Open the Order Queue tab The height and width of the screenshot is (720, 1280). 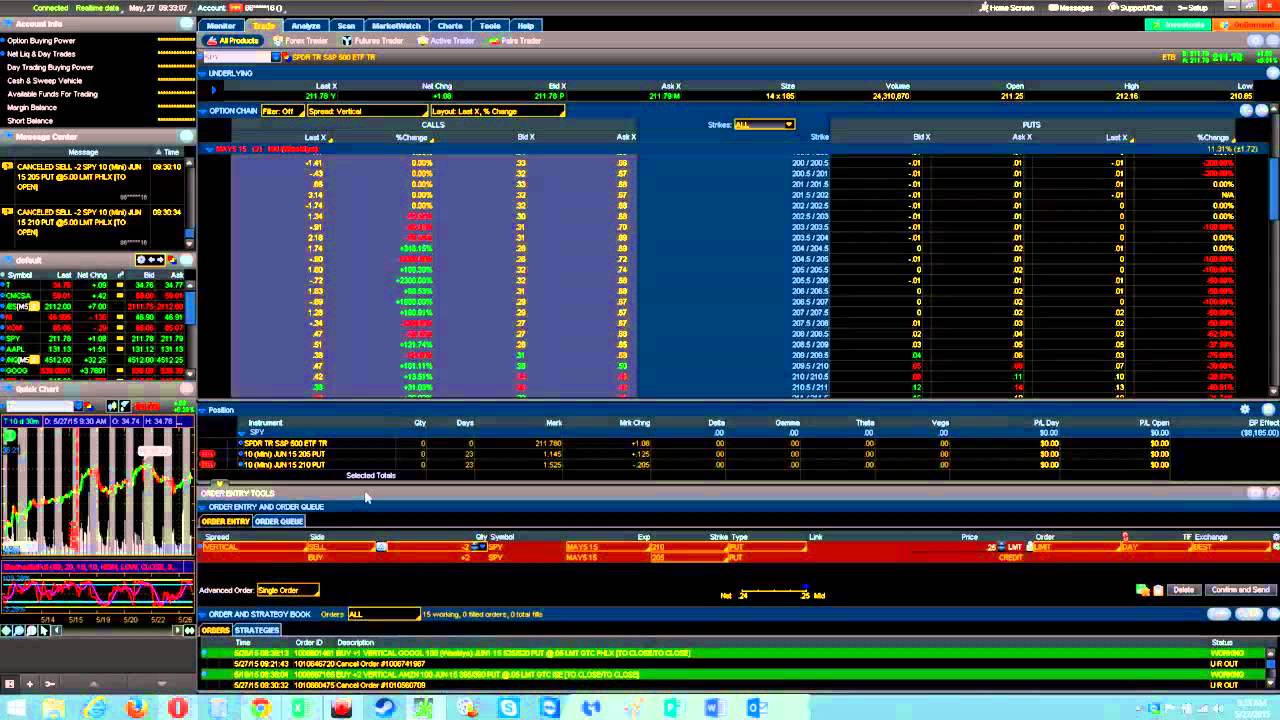coord(278,521)
